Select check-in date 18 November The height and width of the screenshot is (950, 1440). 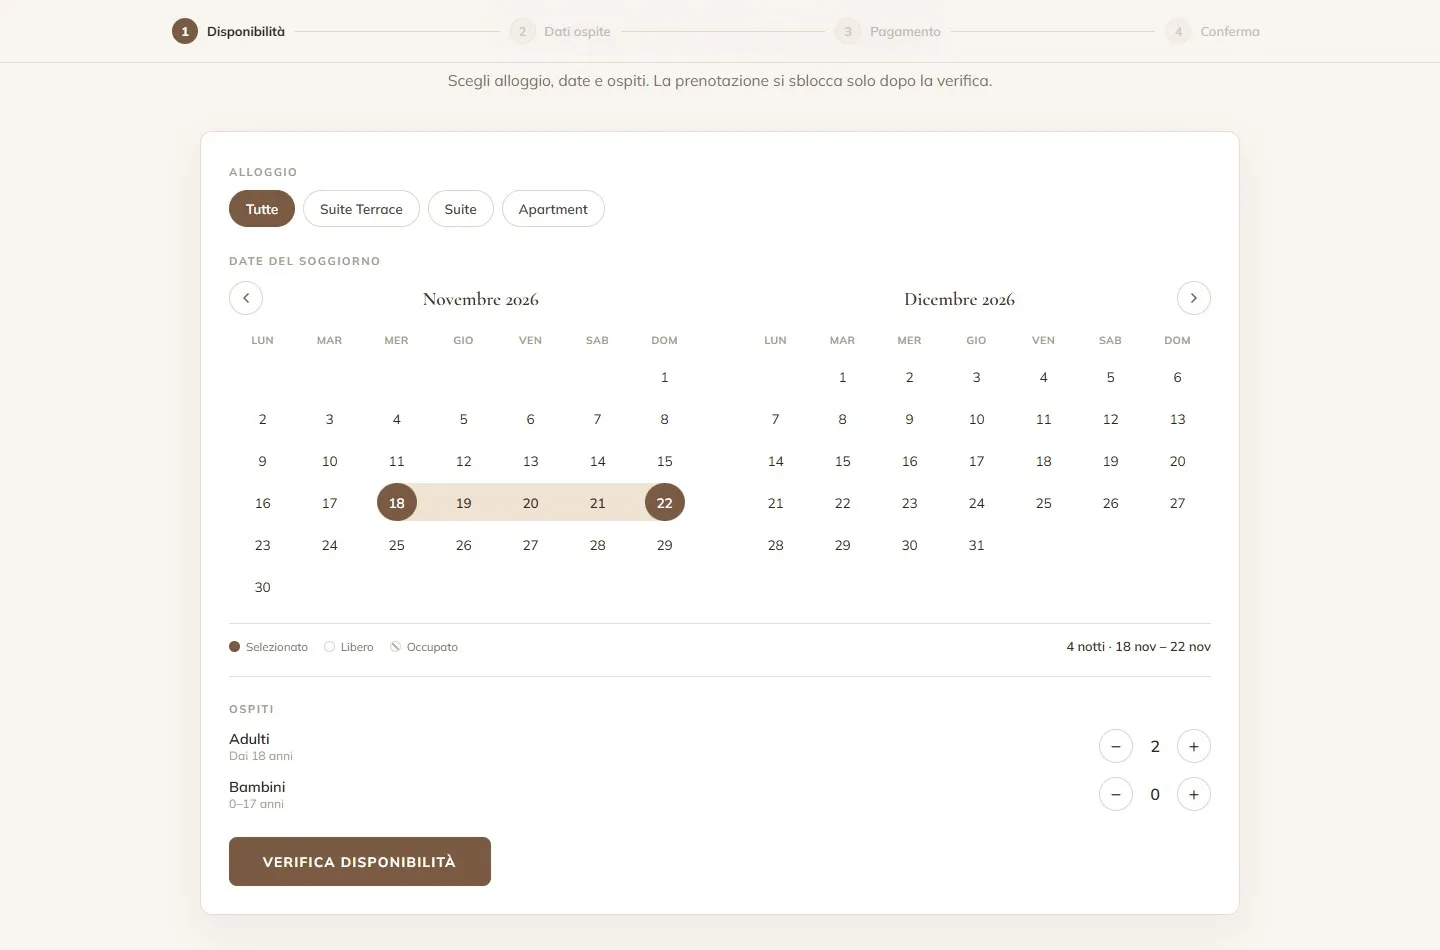click(397, 502)
